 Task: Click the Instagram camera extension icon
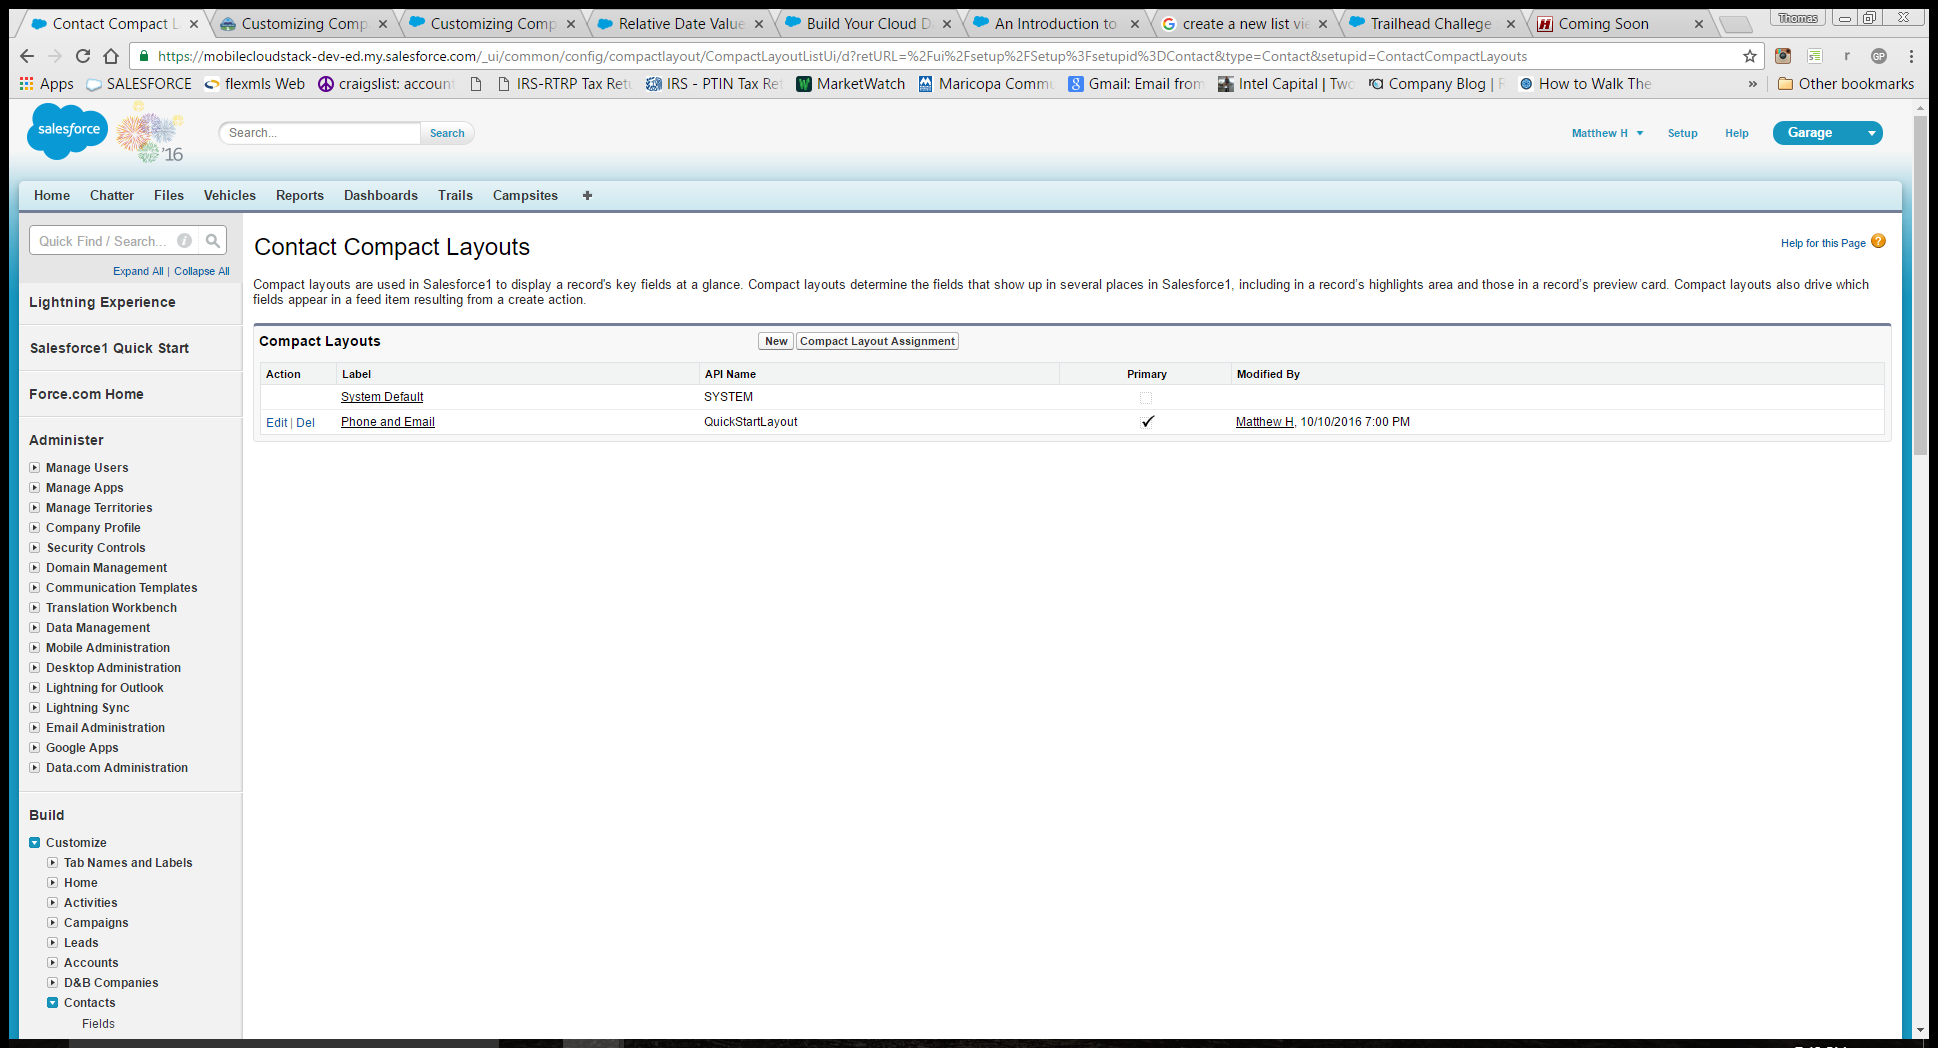click(1783, 56)
